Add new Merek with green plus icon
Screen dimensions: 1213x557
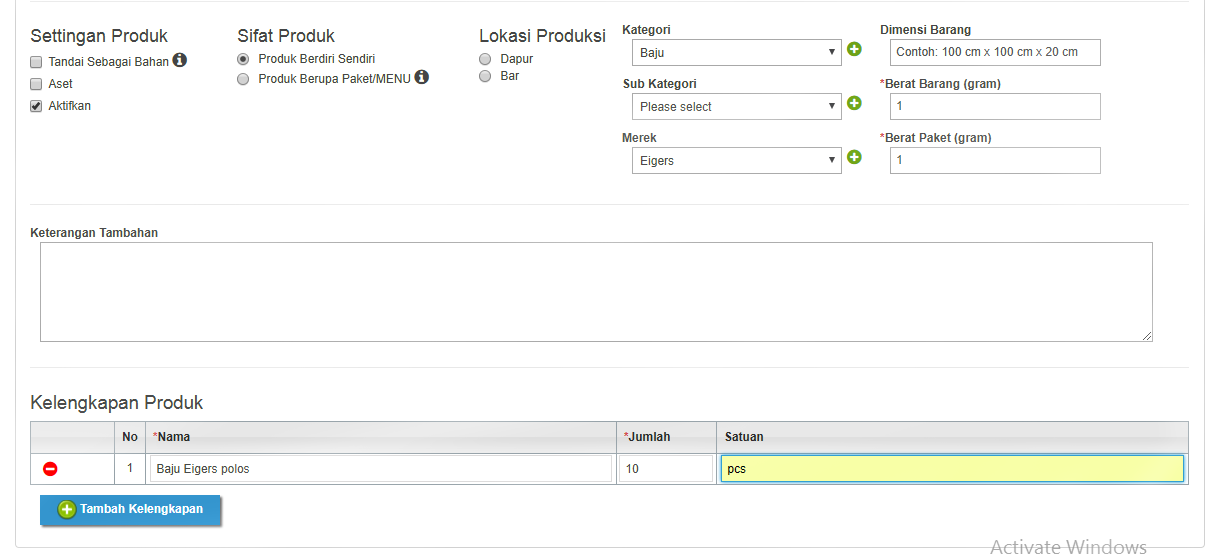[854, 157]
